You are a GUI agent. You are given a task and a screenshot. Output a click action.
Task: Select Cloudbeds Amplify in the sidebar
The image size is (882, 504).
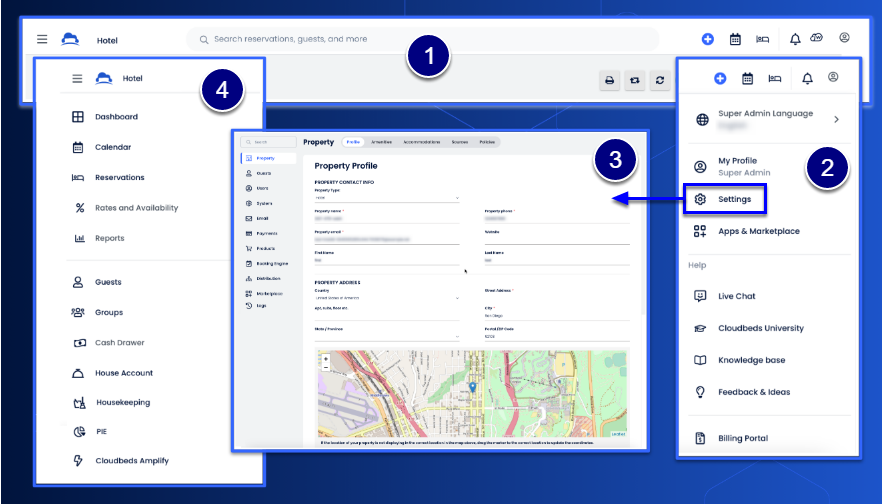[131, 461]
